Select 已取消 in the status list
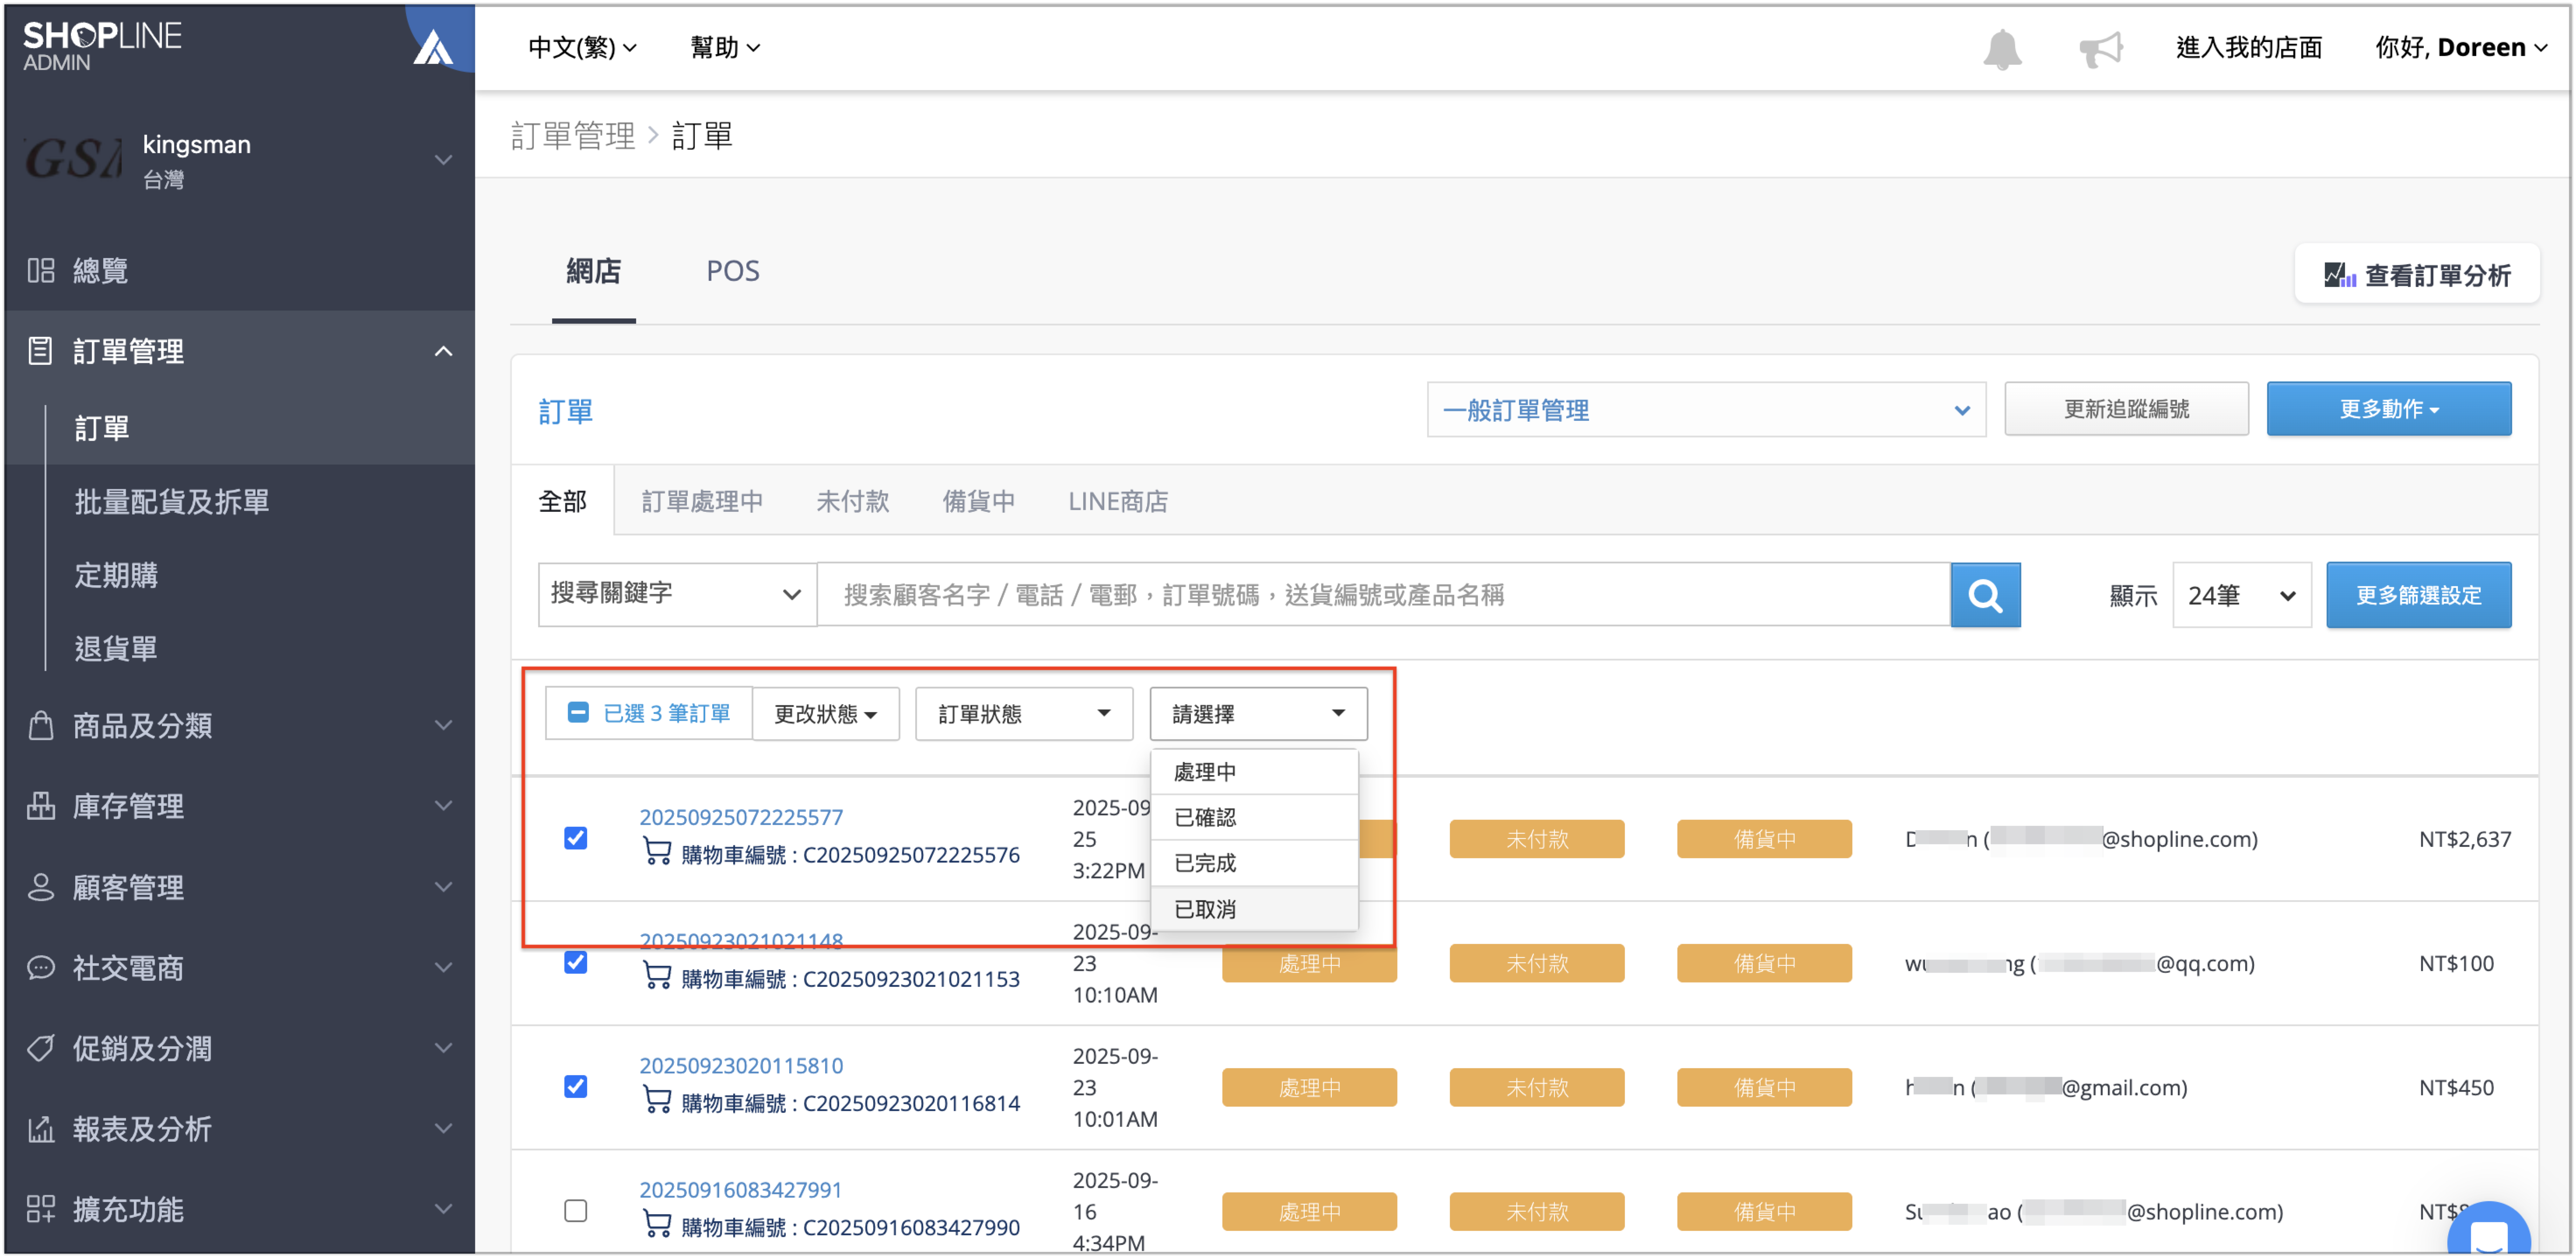 1254,909
